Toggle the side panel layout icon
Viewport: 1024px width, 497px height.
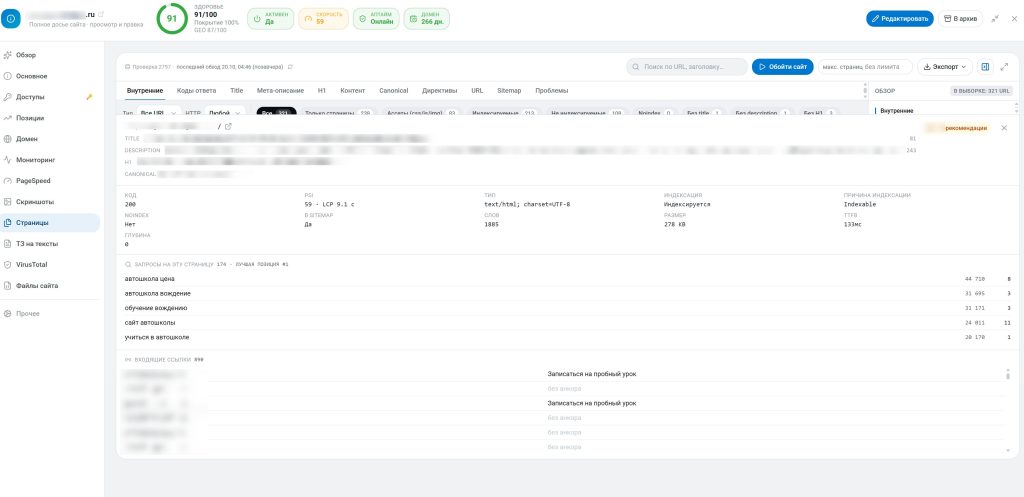point(985,67)
